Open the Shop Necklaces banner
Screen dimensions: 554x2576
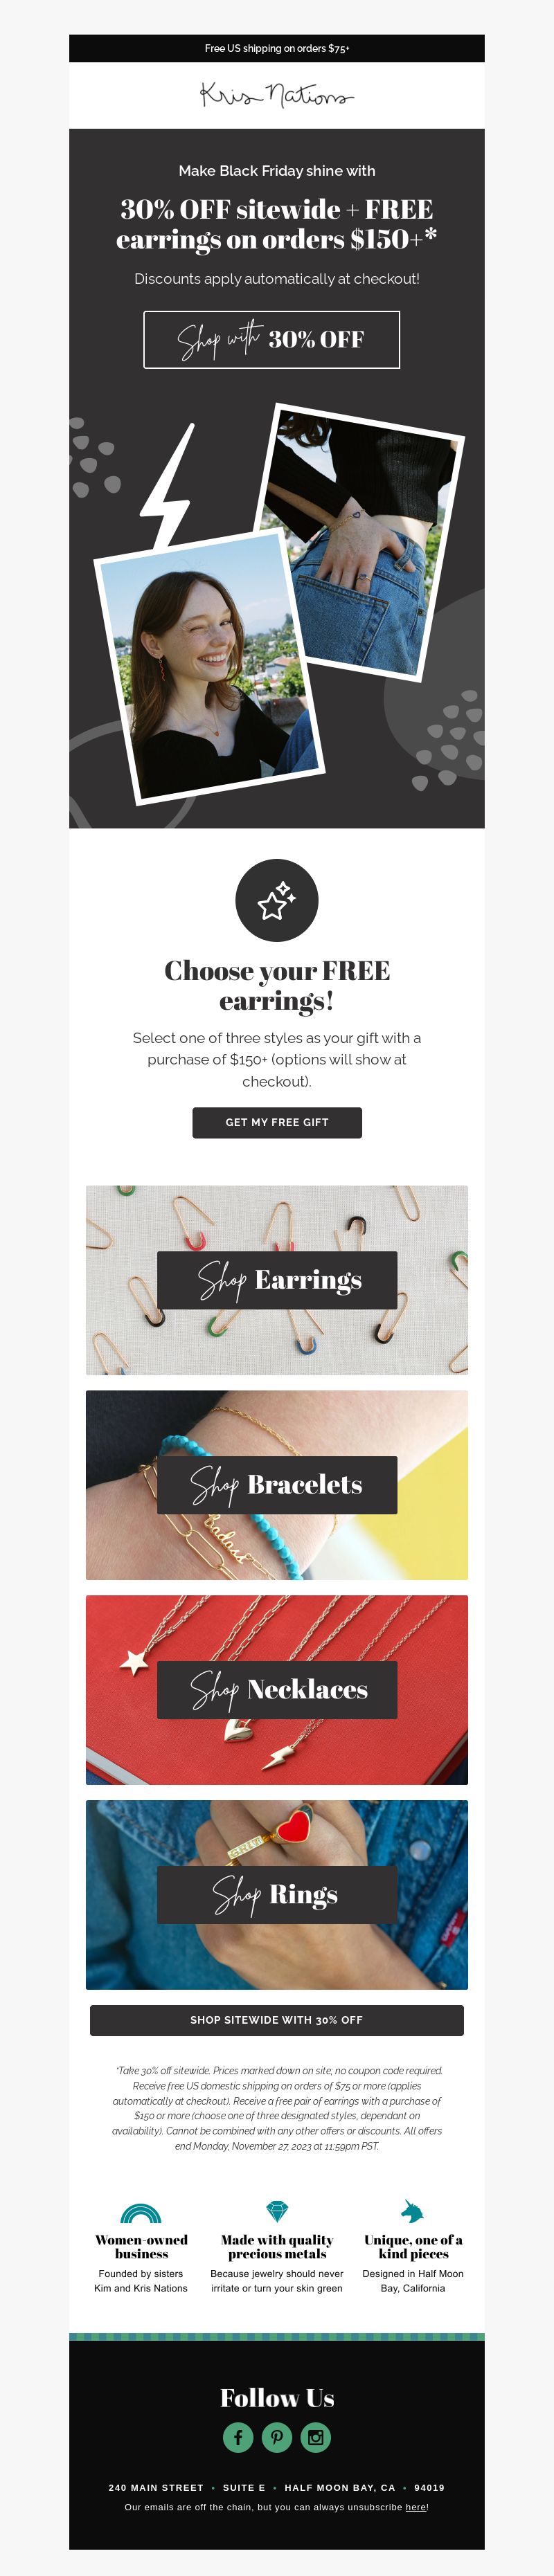277,1690
